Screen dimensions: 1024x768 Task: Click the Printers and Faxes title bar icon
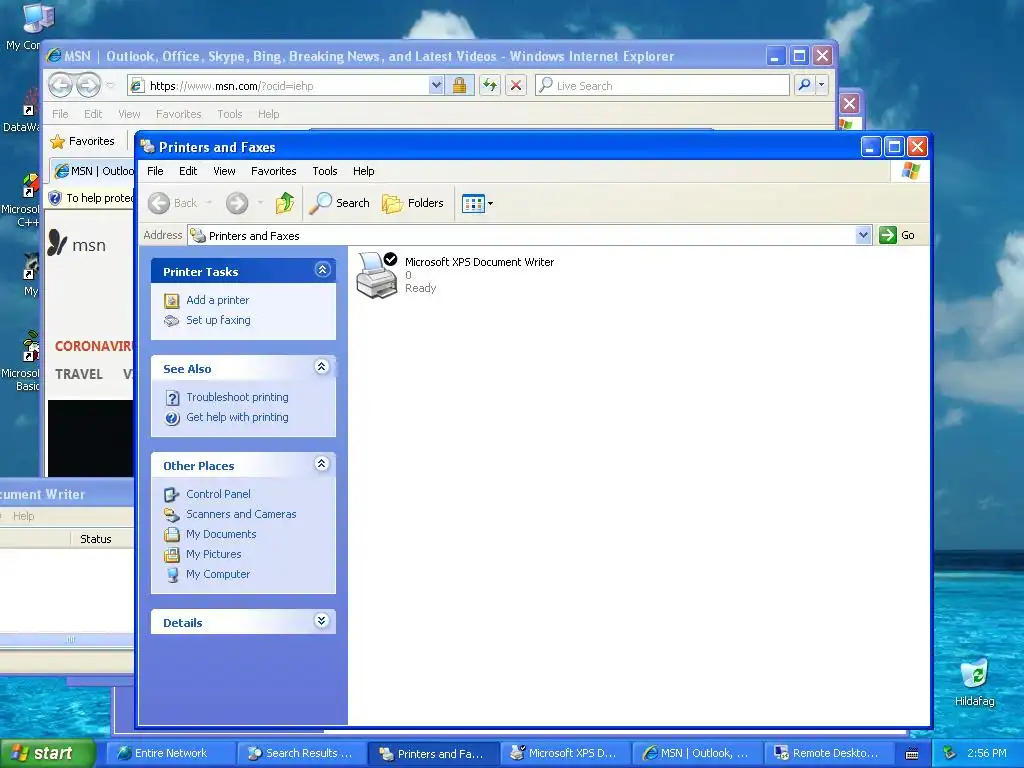pos(148,146)
